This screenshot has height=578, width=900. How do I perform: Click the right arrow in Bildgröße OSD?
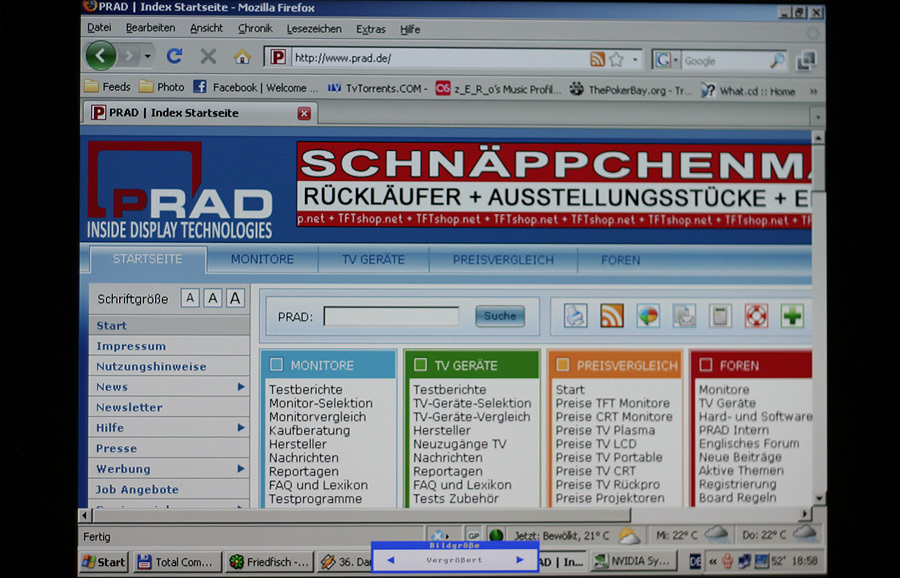pyautogui.click(x=519, y=560)
